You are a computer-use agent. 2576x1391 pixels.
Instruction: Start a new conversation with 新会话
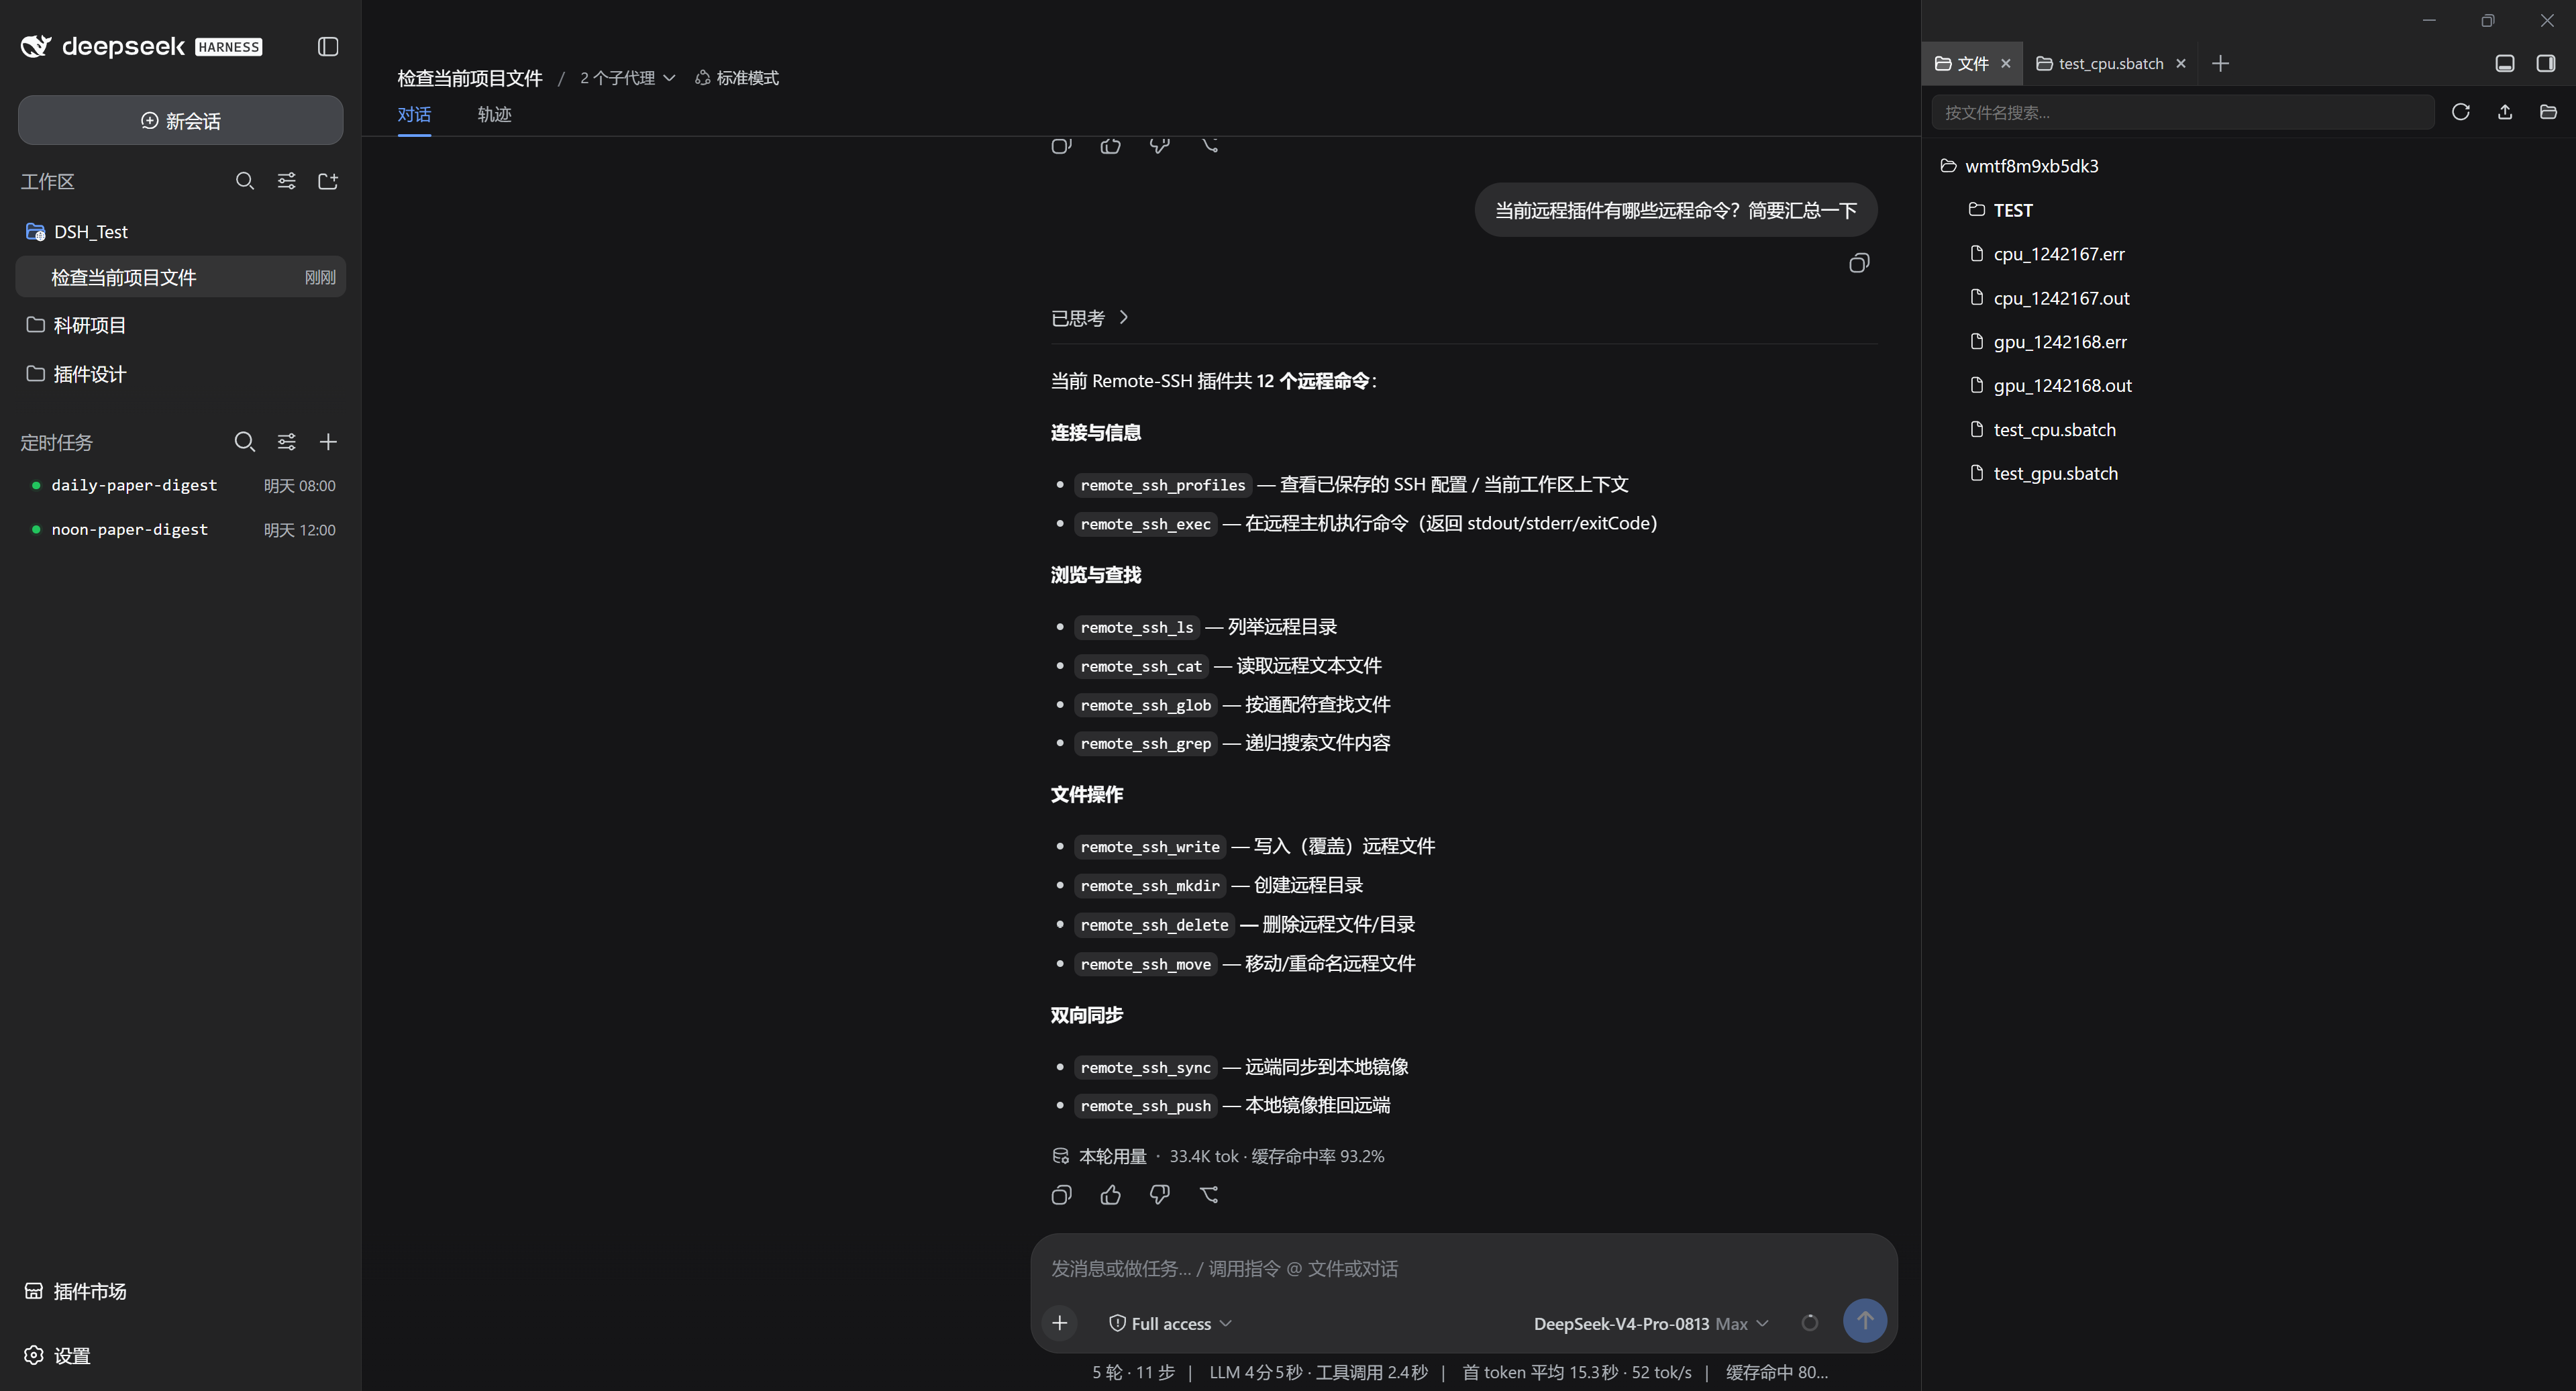(181, 120)
